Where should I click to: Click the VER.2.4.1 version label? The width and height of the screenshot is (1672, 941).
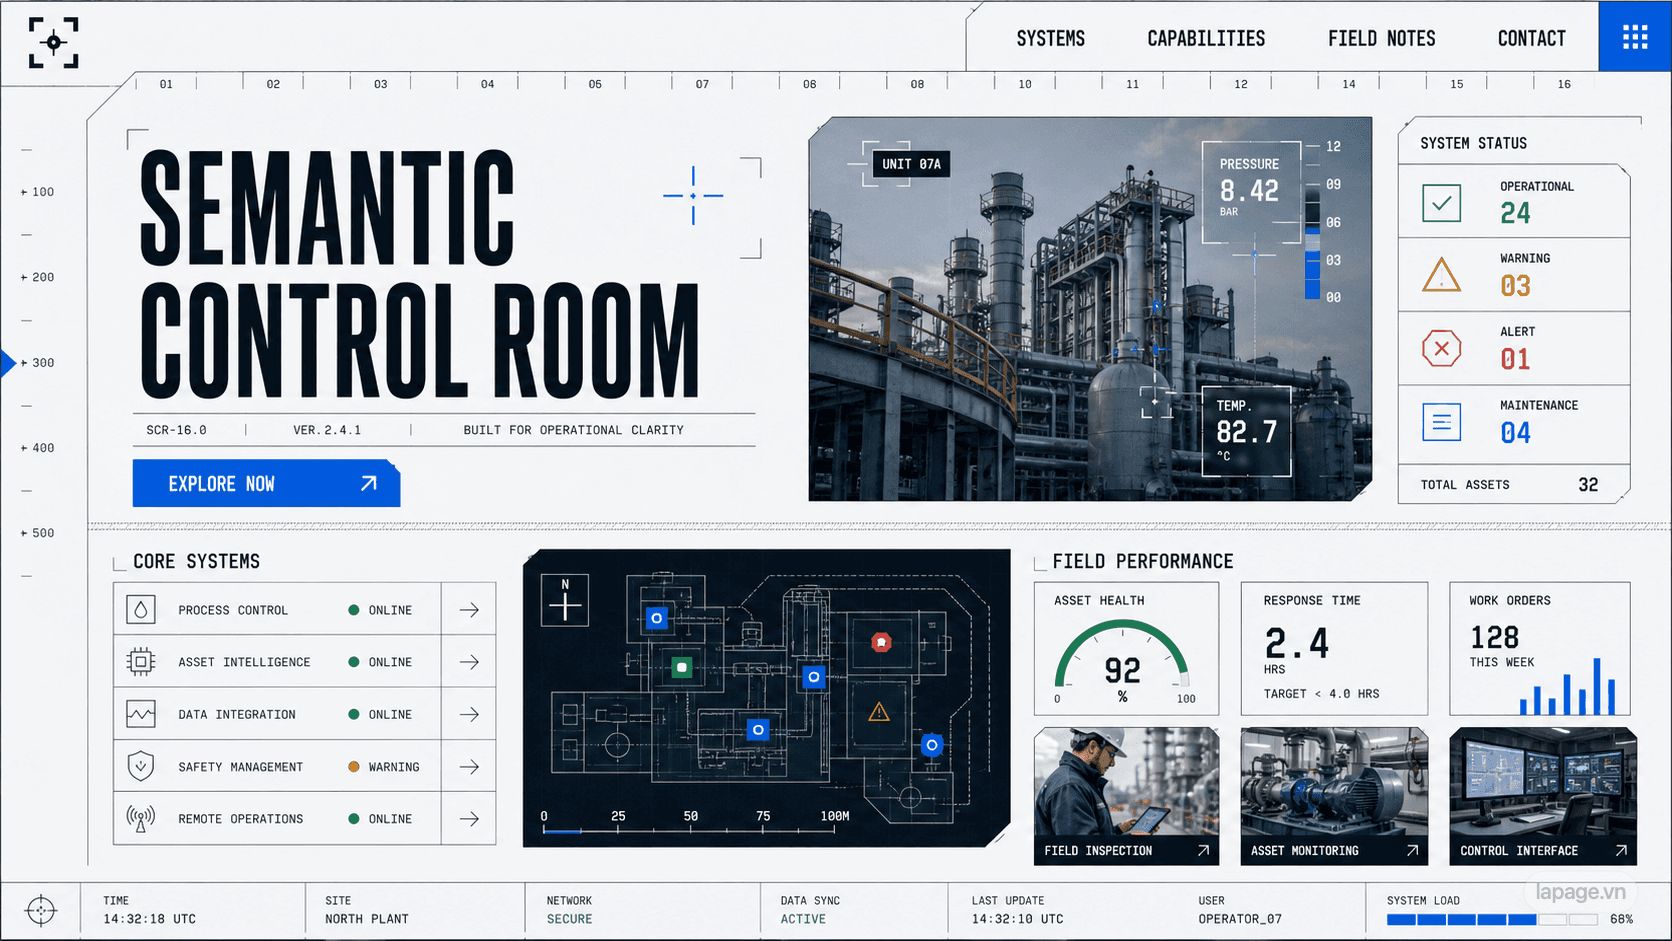(327, 430)
